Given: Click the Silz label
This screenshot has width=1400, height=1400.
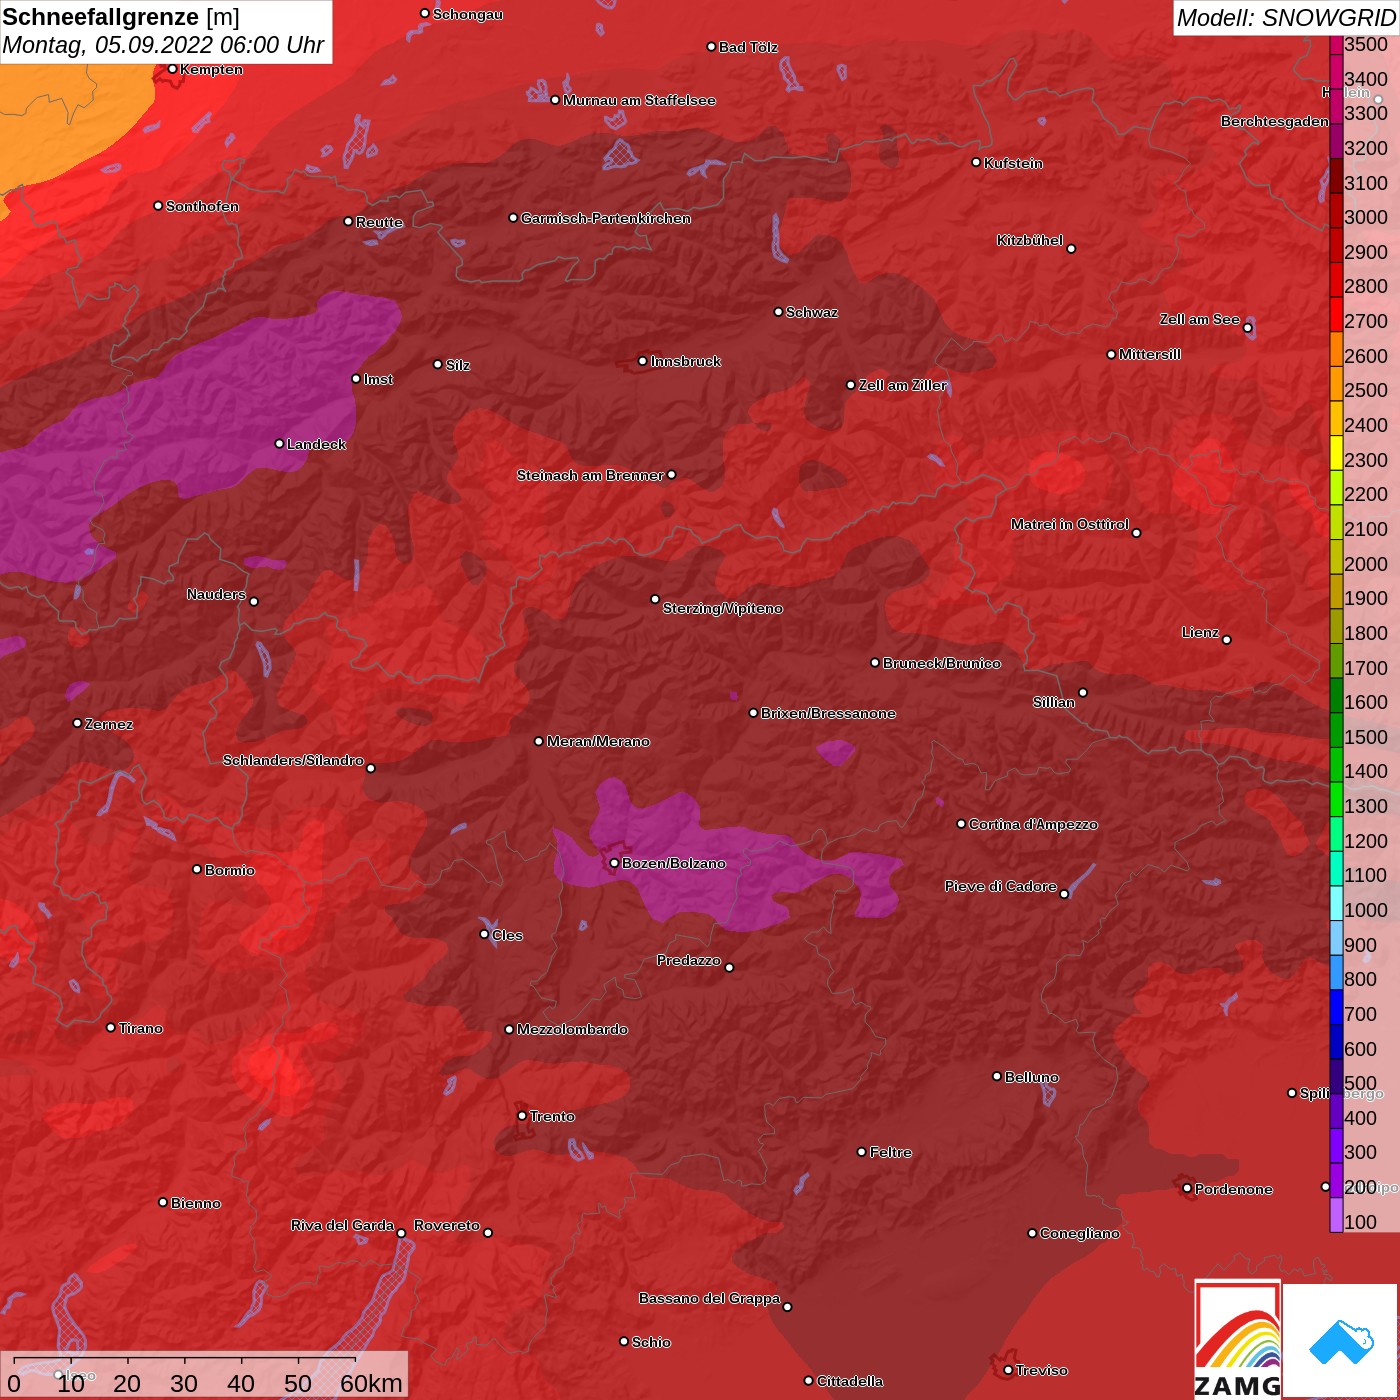Looking at the screenshot, I should (457, 365).
